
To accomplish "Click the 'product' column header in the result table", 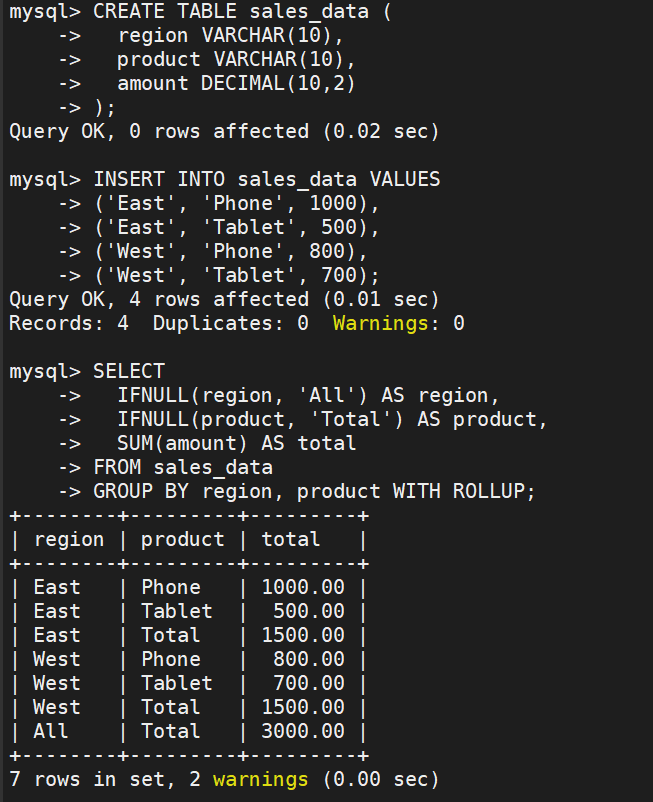I will point(182,540).
